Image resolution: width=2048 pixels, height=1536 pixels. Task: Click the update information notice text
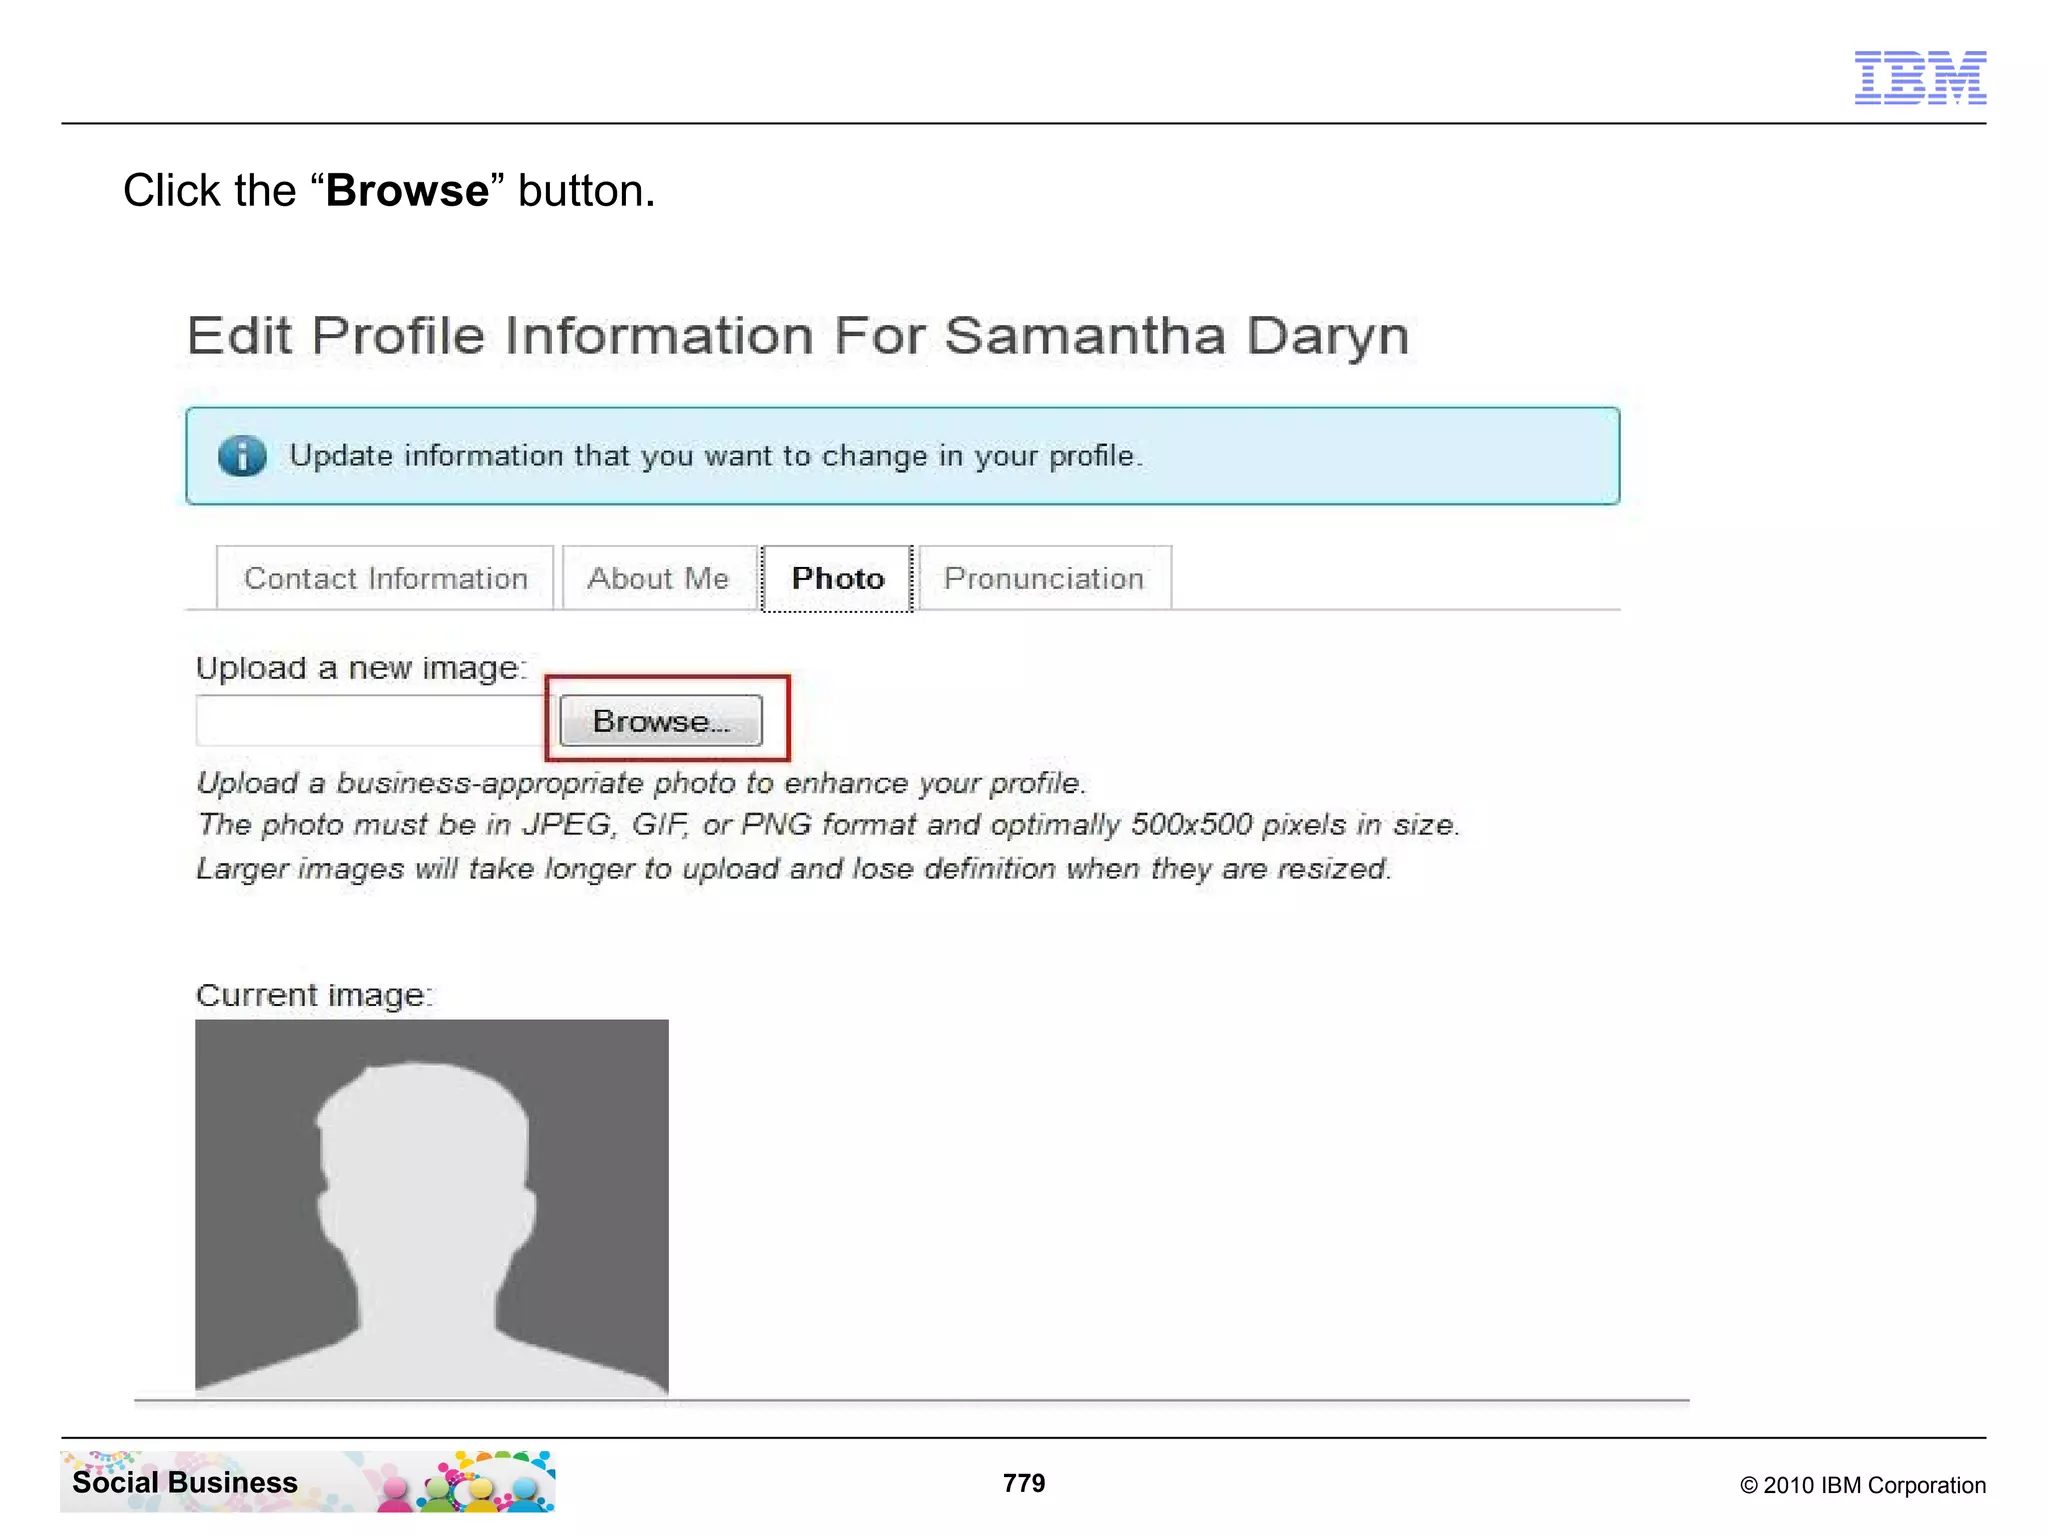point(715,456)
